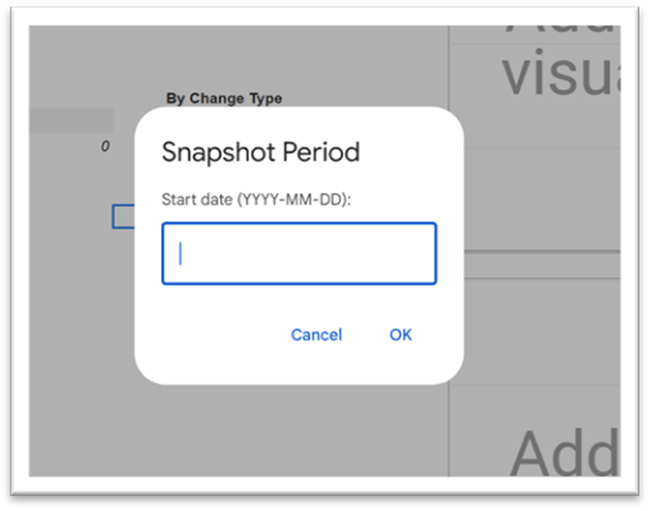652x511 pixels.
Task: Place cursor at the blinking text caret
Action: coord(181,254)
